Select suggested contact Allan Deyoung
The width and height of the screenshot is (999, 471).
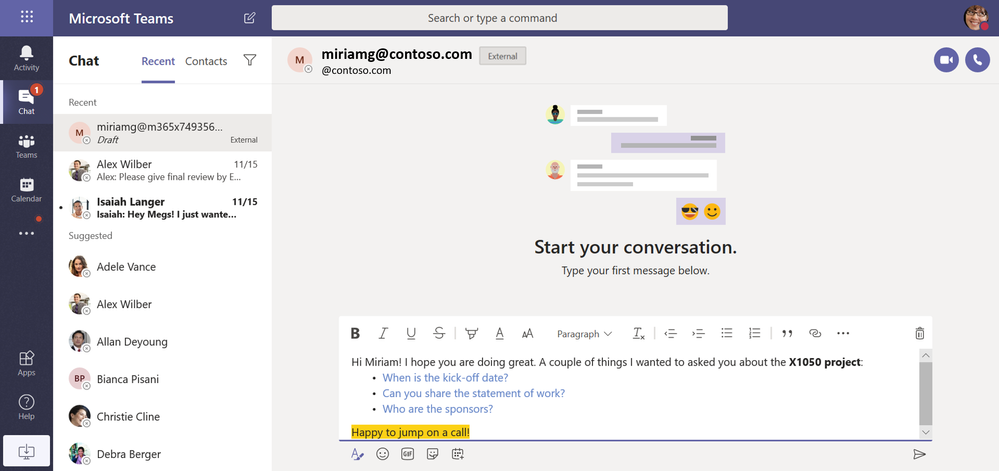coord(162,342)
